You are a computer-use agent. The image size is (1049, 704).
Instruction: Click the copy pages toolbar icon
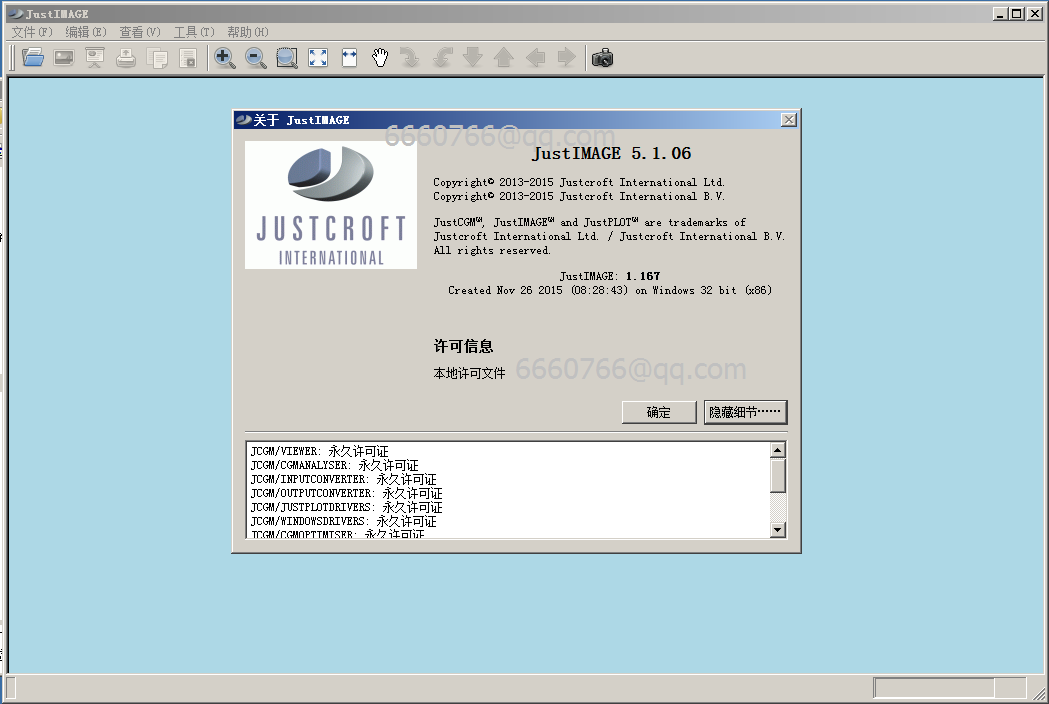point(157,58)
